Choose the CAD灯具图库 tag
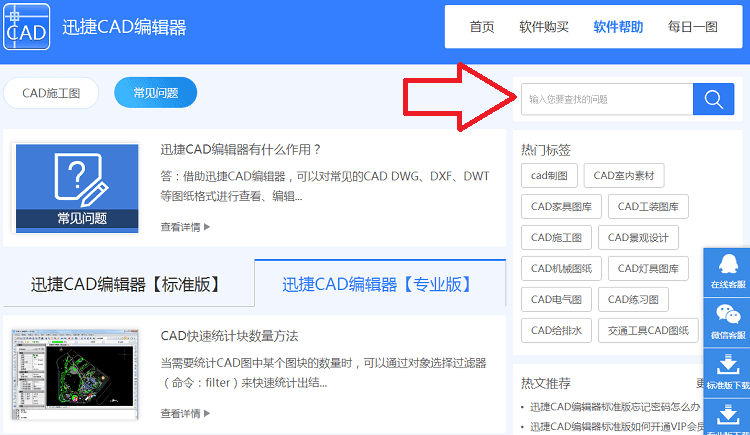This screenshot has width=750, height=435. click(648, 268)
